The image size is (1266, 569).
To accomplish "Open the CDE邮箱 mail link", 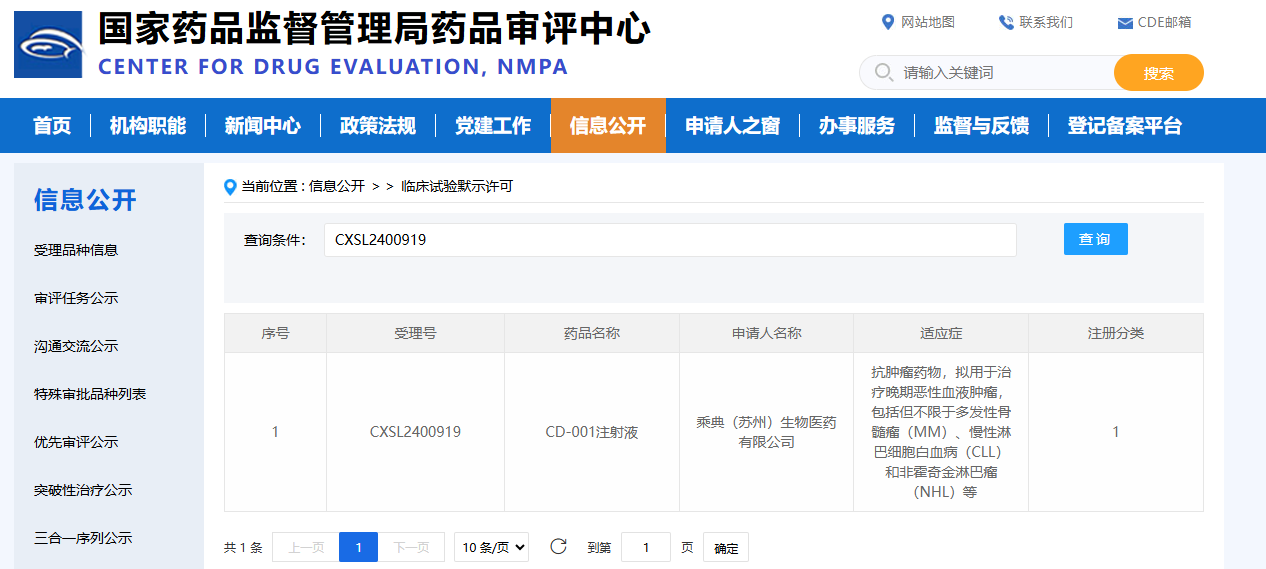I will point(1153,23).
